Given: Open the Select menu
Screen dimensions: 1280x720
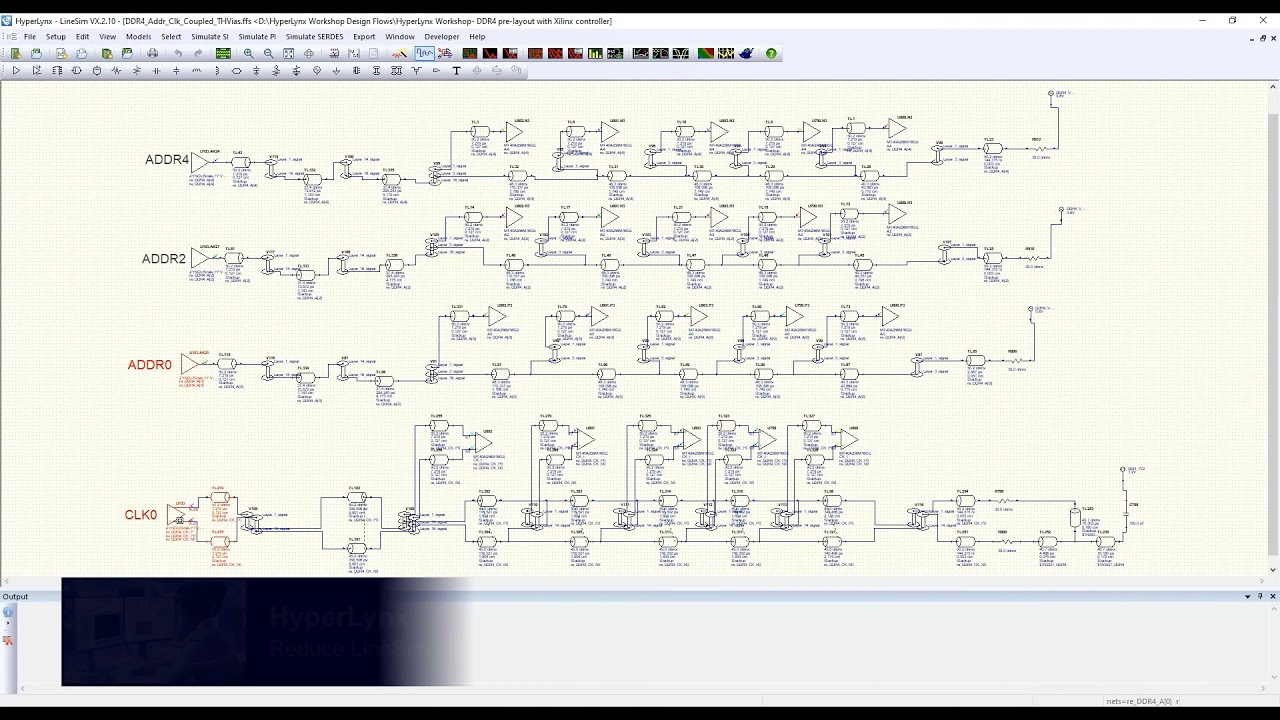Looking at the screenshot, I should pyautogui.click(x=171, y=37).
